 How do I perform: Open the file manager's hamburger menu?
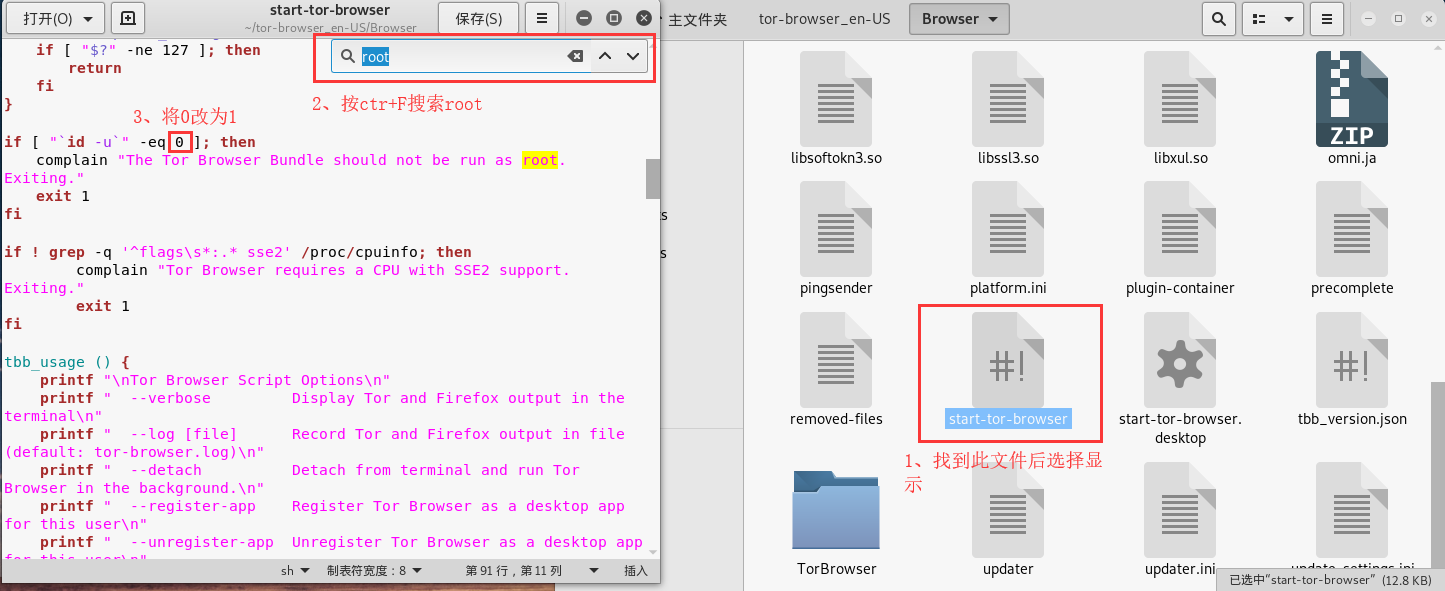click(1326, 18)
